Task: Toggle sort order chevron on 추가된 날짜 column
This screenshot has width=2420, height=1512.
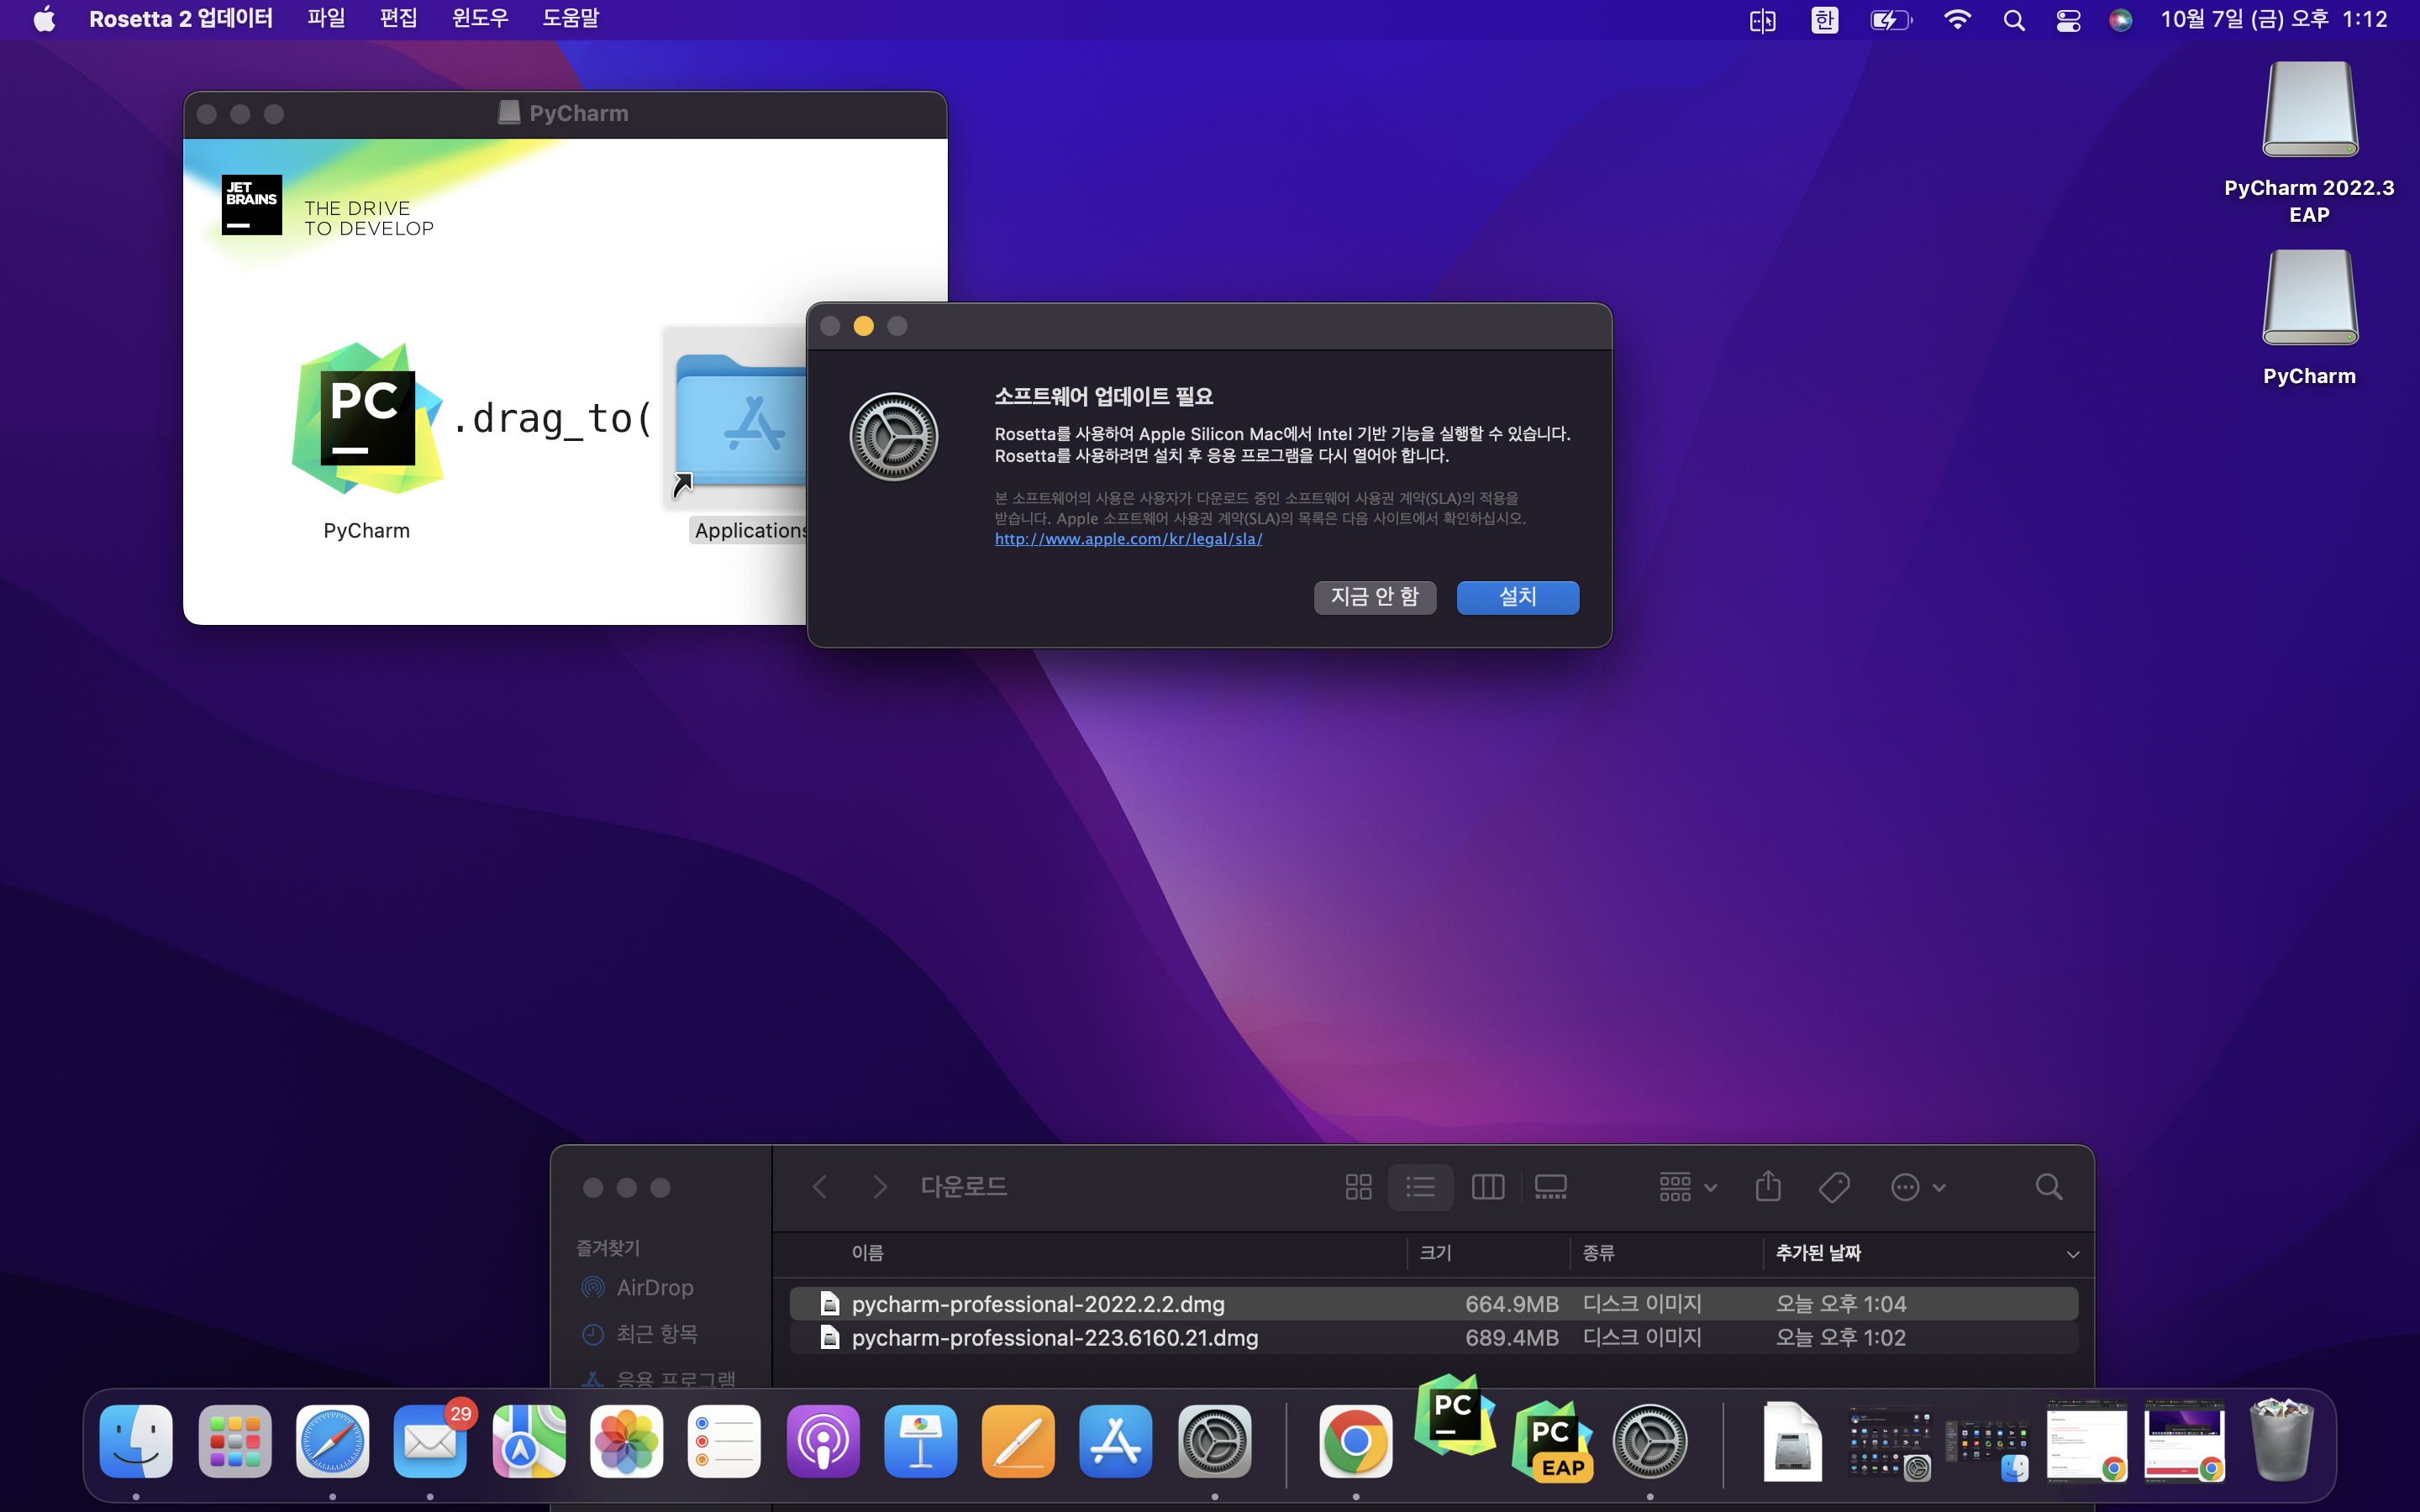Action: [x=2073, y=1254]
